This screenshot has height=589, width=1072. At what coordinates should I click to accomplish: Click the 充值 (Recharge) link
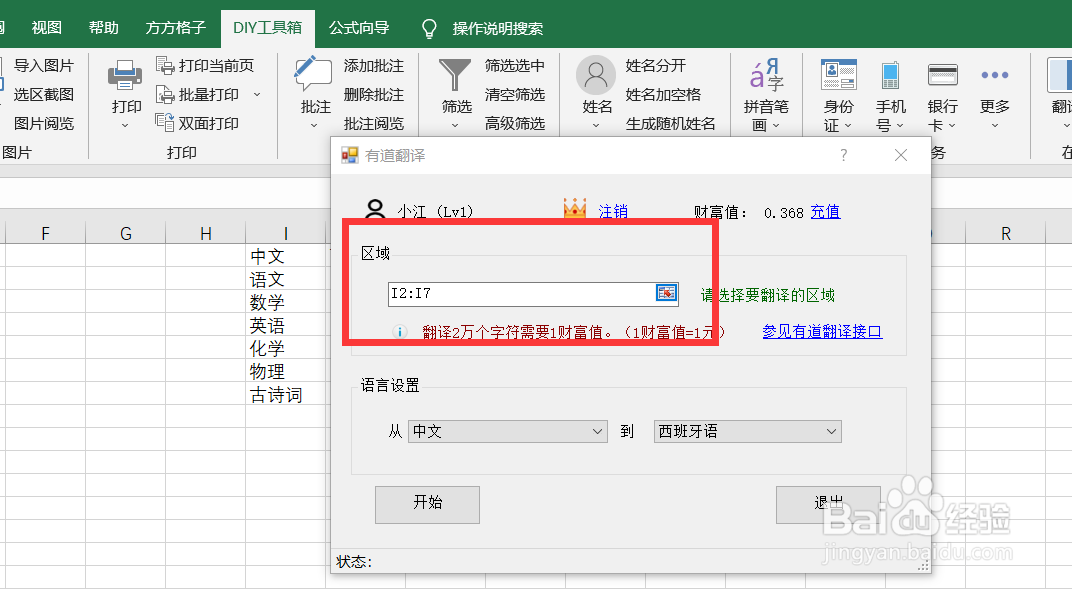825,212
